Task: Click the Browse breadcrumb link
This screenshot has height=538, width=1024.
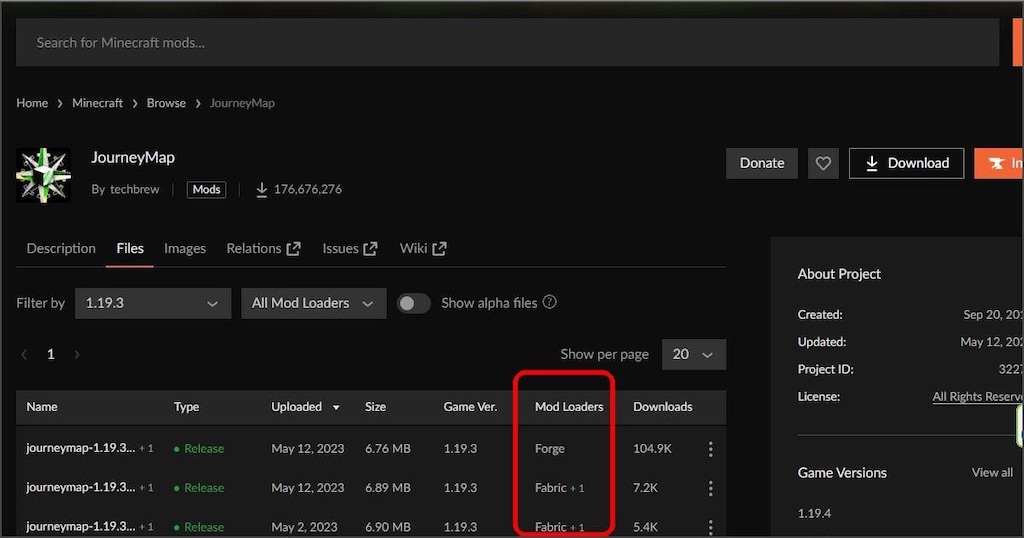Action: pos(166,103)
